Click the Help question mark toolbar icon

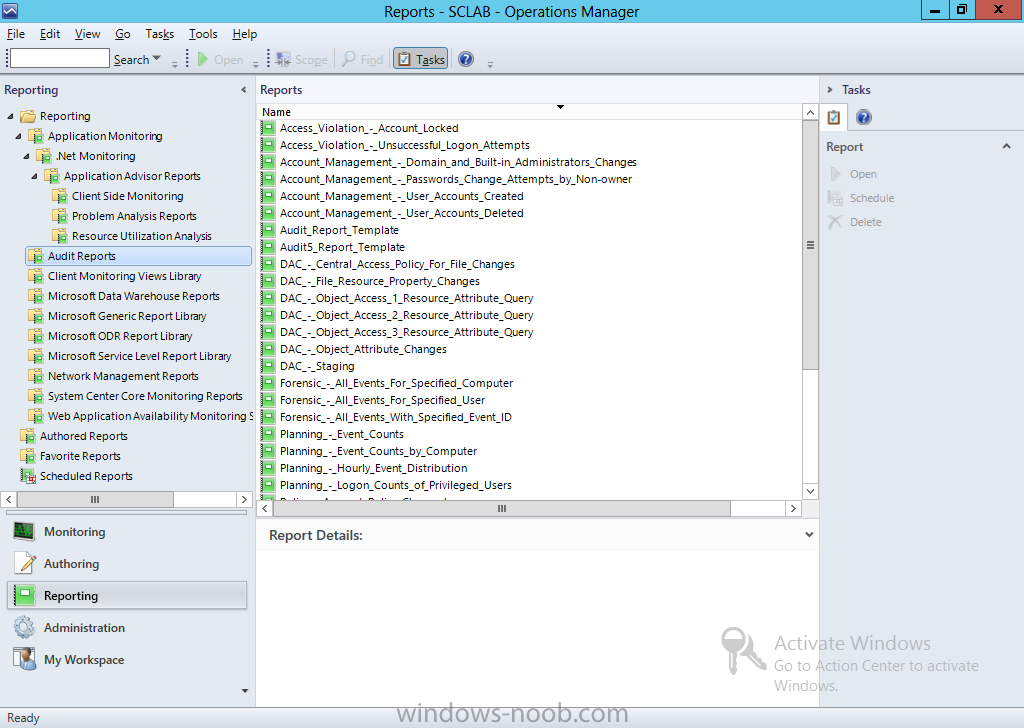point(466,59)
